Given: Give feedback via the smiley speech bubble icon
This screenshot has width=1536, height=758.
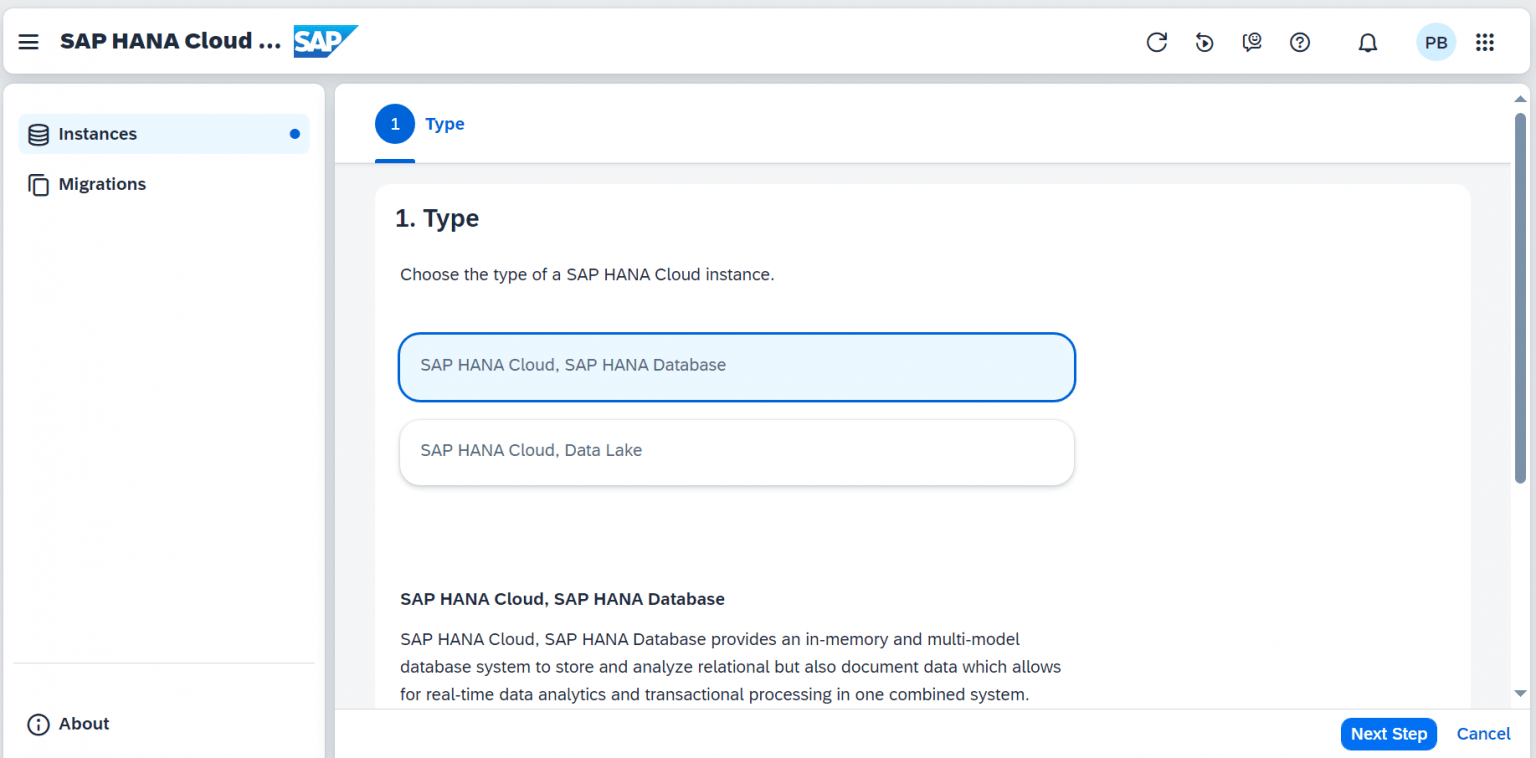Looking at the screenshot, I should [1252, 42].
